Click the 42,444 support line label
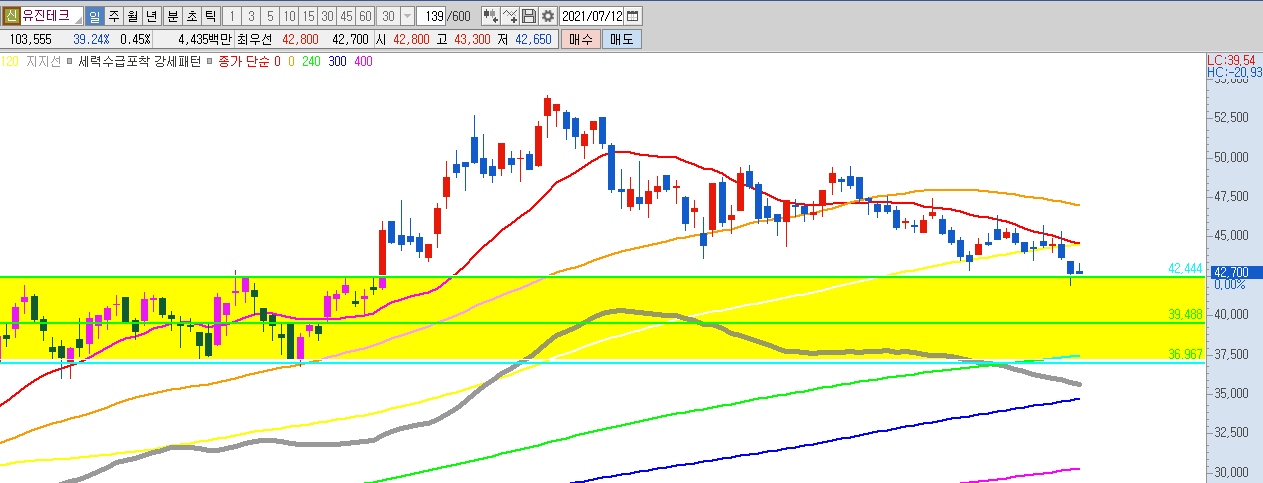Image resolution: width=1263 pixels, height=483 pixels. pyautogui.click(x=1185, y=269)
